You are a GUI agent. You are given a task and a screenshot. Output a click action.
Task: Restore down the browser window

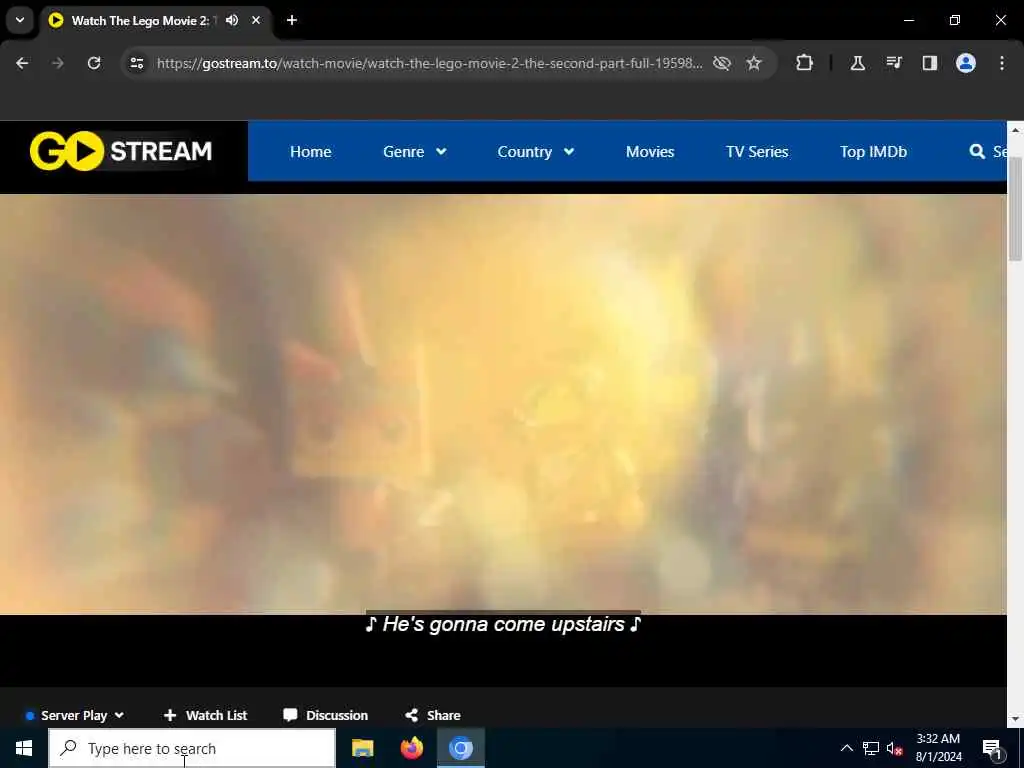[x=955, y=20]
